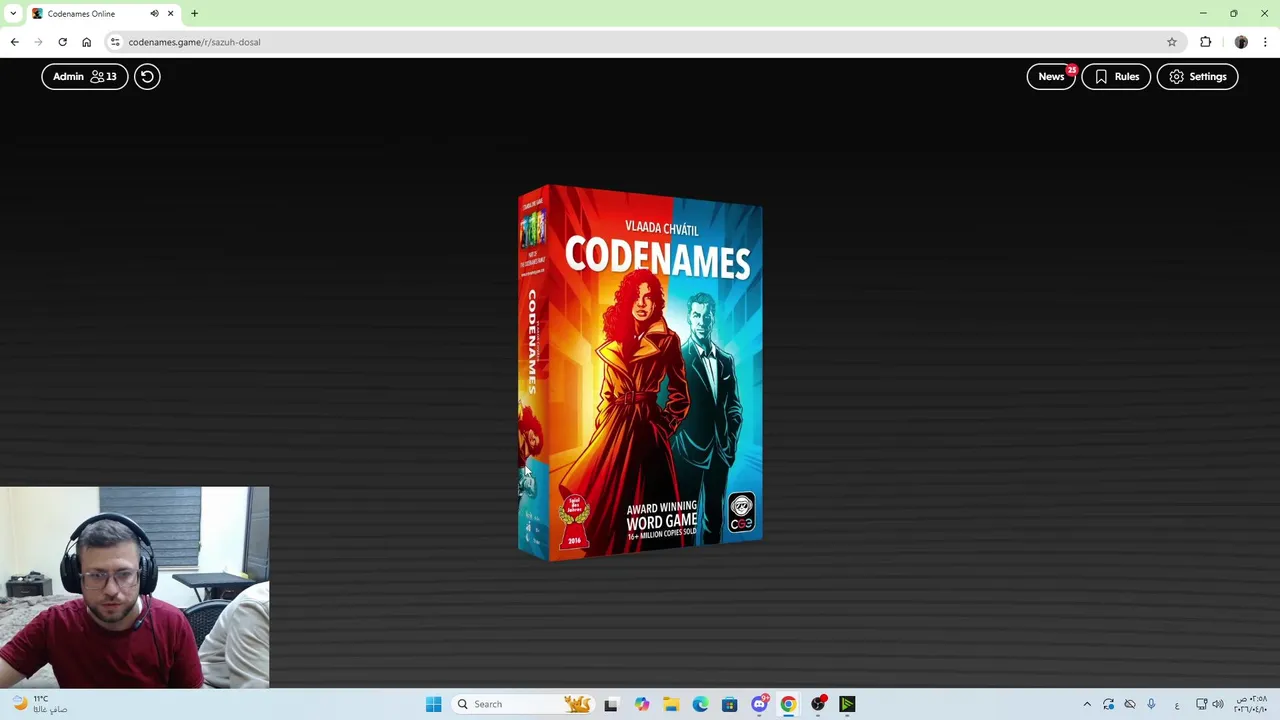The height and width of the screenshot is (720, 1280).
Task: Click the reset game circular arrow icon
Action: click(x=147, y=76)
